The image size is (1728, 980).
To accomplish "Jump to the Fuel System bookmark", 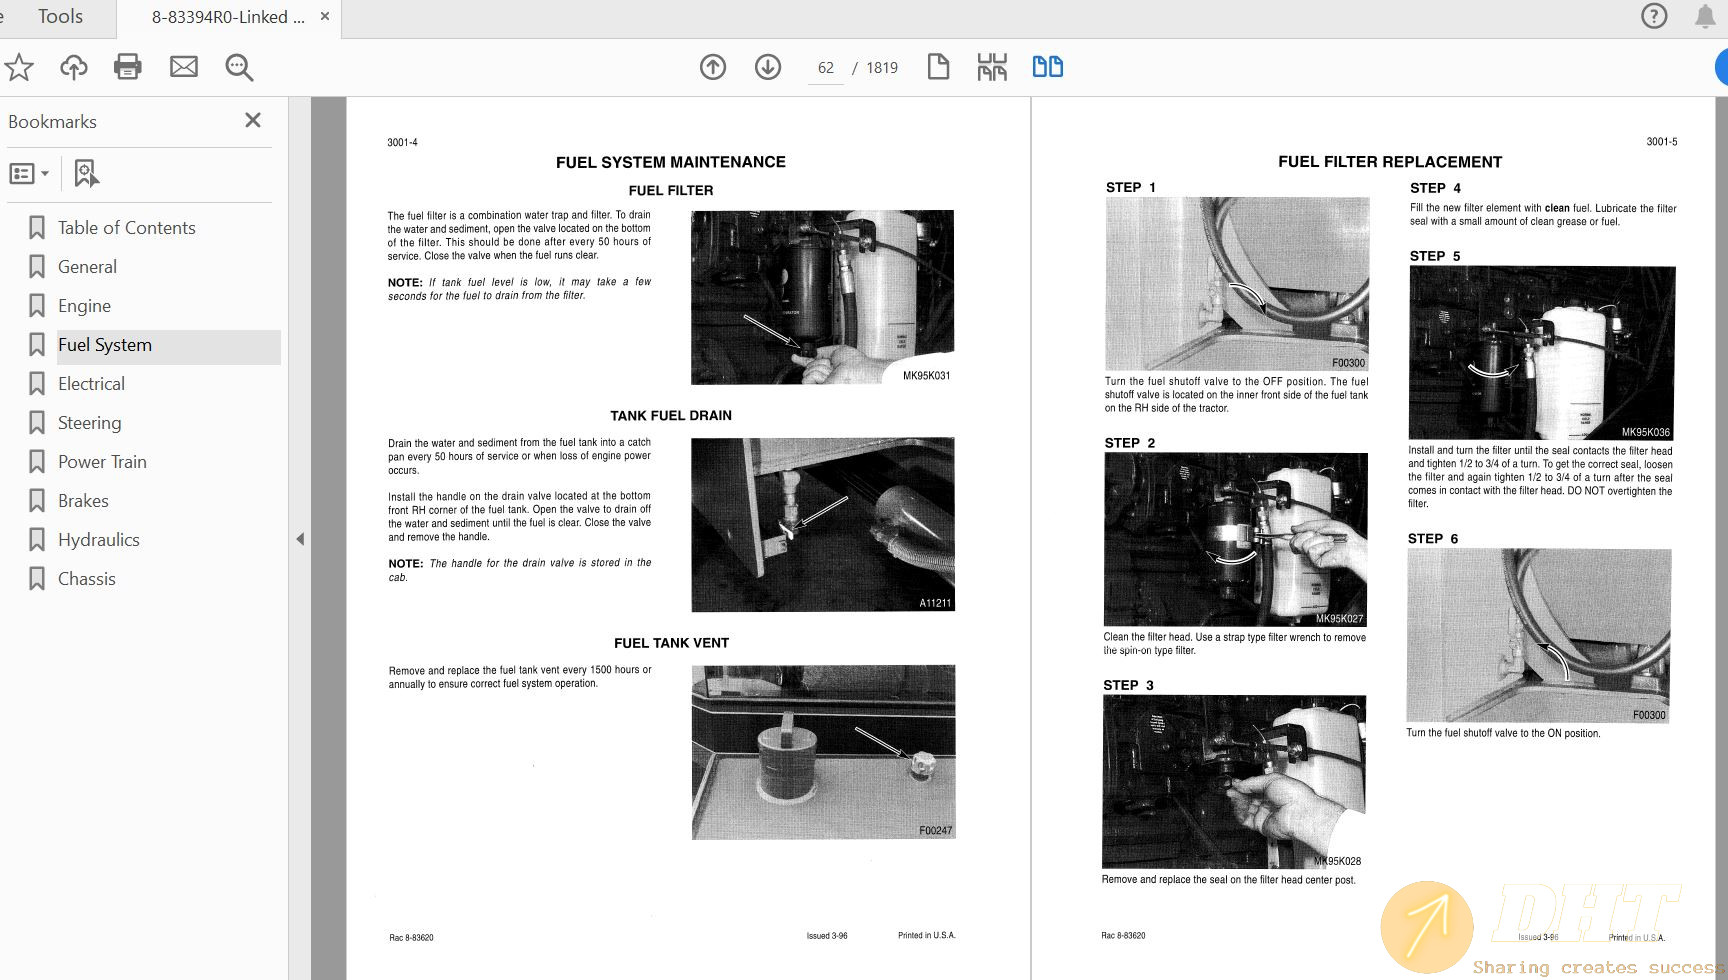I will point(105,345).
